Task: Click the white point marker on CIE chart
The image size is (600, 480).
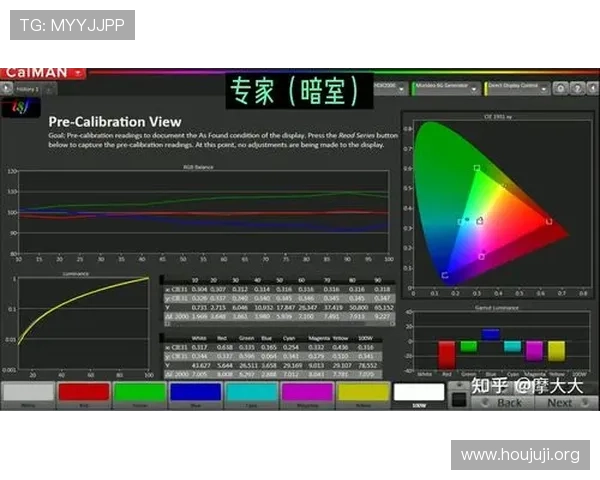Action: tap(480, 221)
